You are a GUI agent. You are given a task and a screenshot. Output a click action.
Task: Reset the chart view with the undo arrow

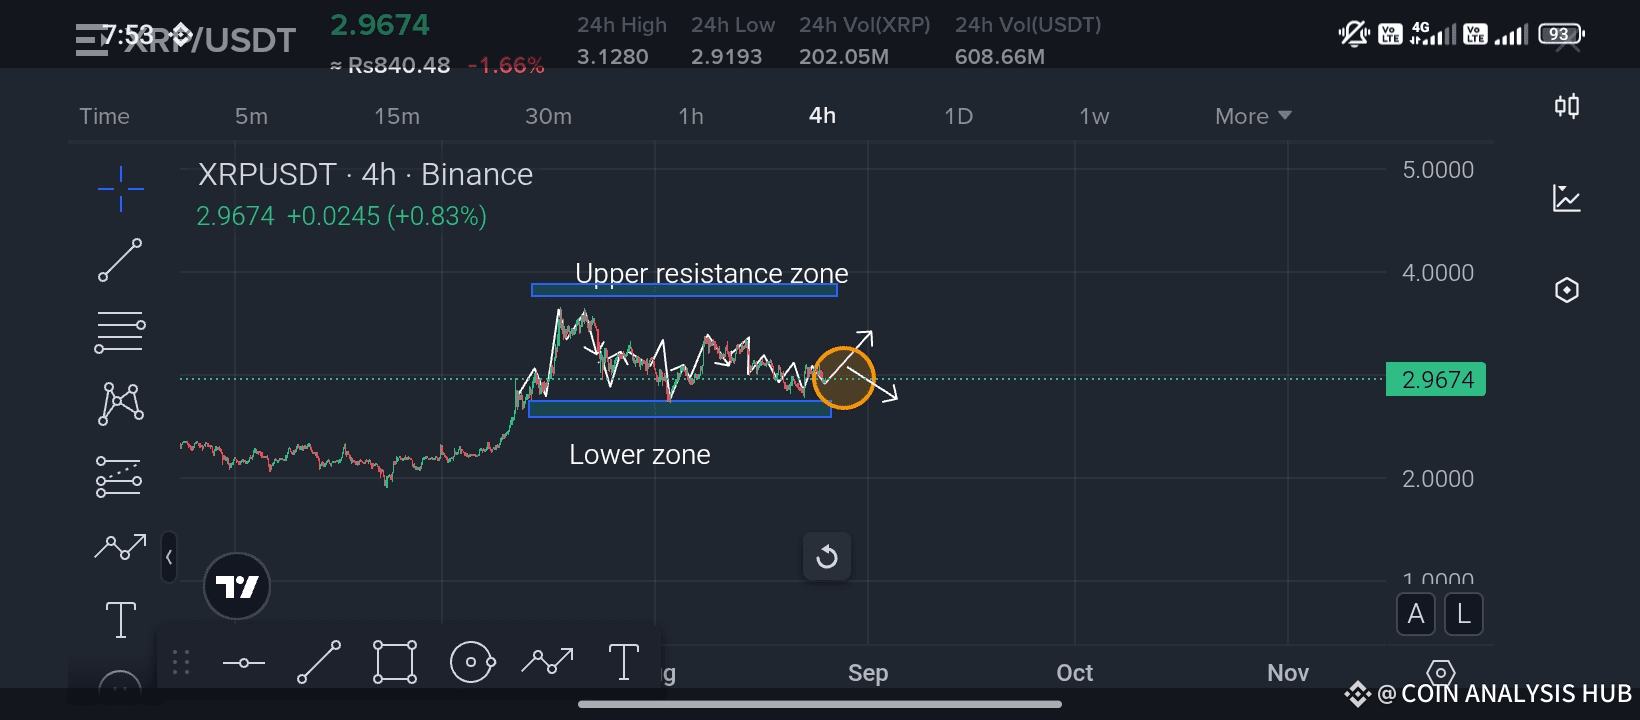click(x=827, y=556)
